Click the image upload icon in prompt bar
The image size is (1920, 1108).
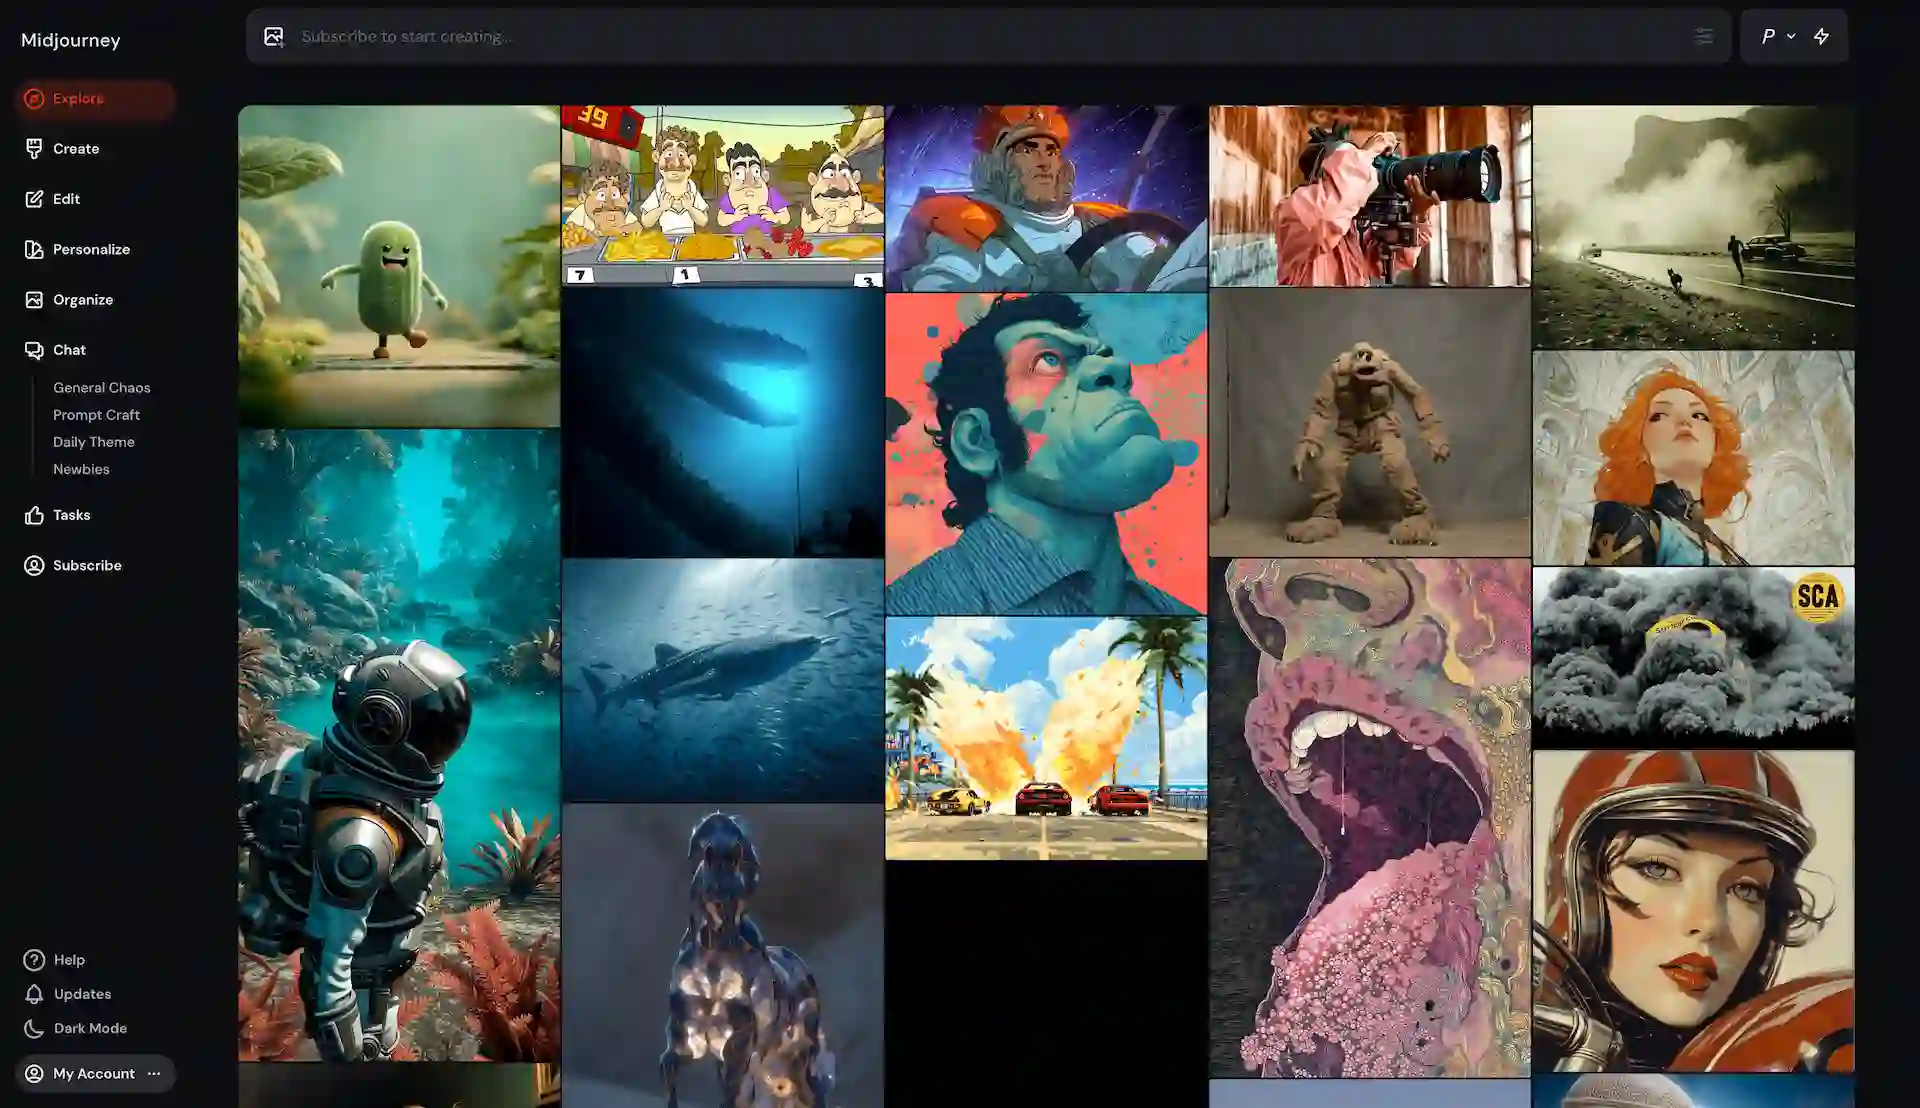[x=273, y=37]
